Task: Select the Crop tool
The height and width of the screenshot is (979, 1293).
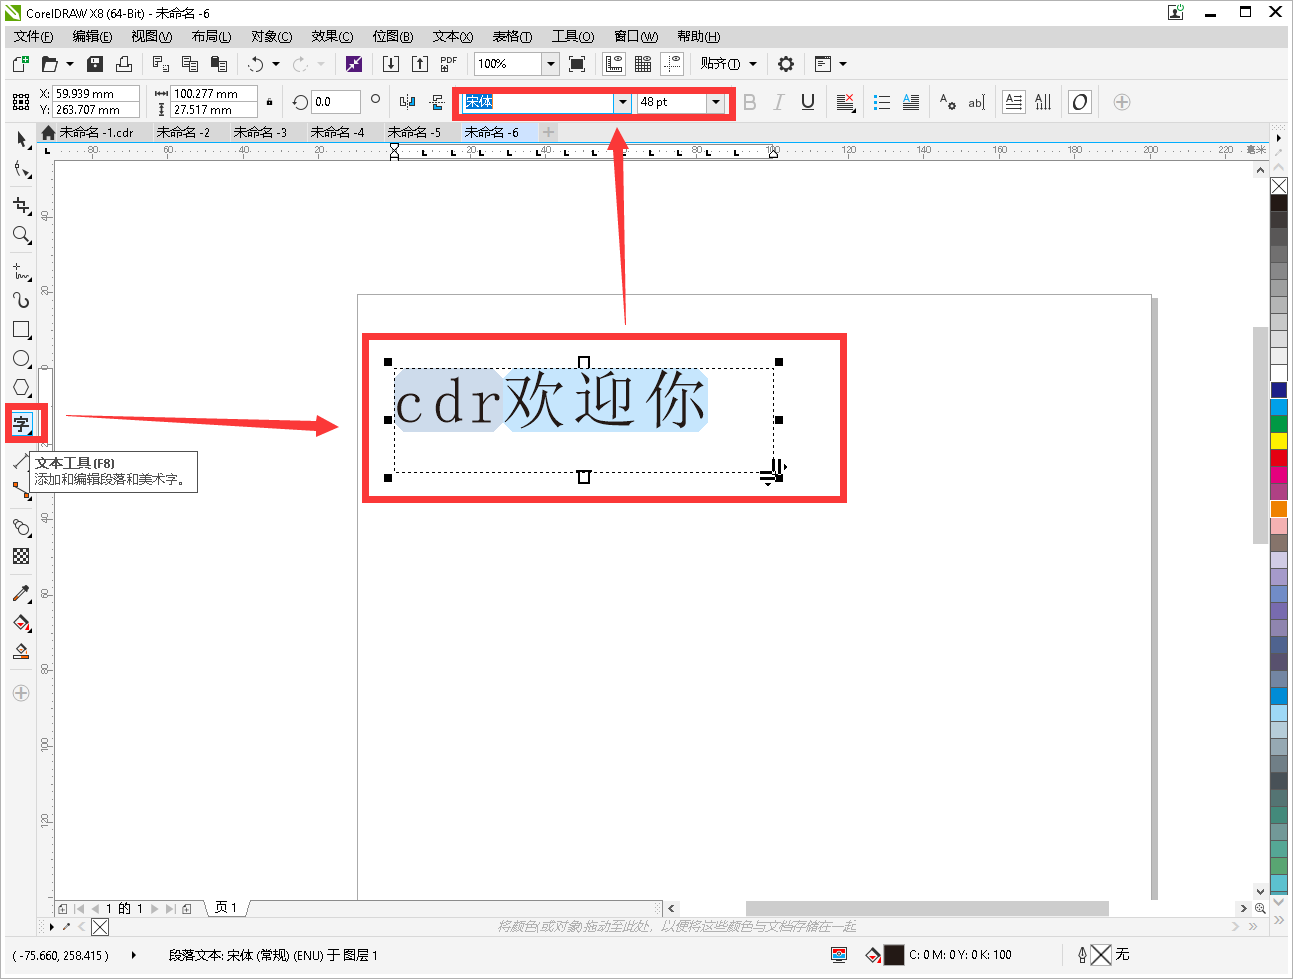Action: pos(21,205)
